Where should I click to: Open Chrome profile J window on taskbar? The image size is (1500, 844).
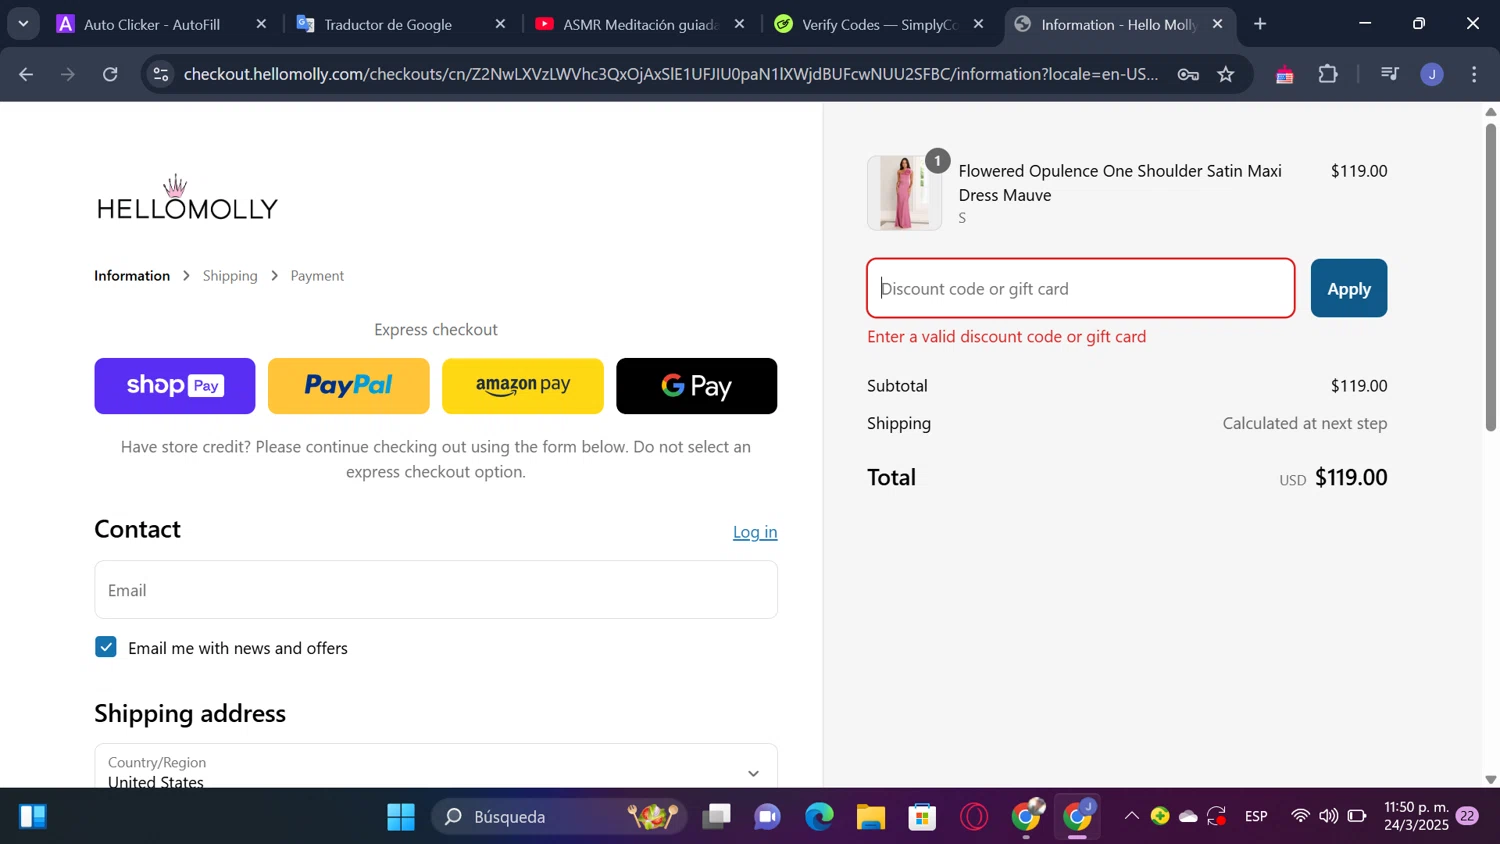pos(1079,816)
